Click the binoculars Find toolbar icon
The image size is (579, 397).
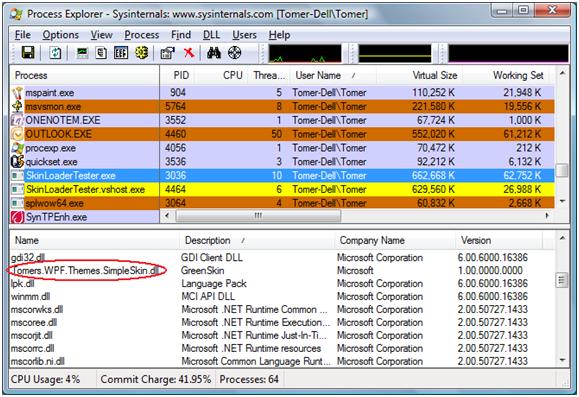point(214,53)
